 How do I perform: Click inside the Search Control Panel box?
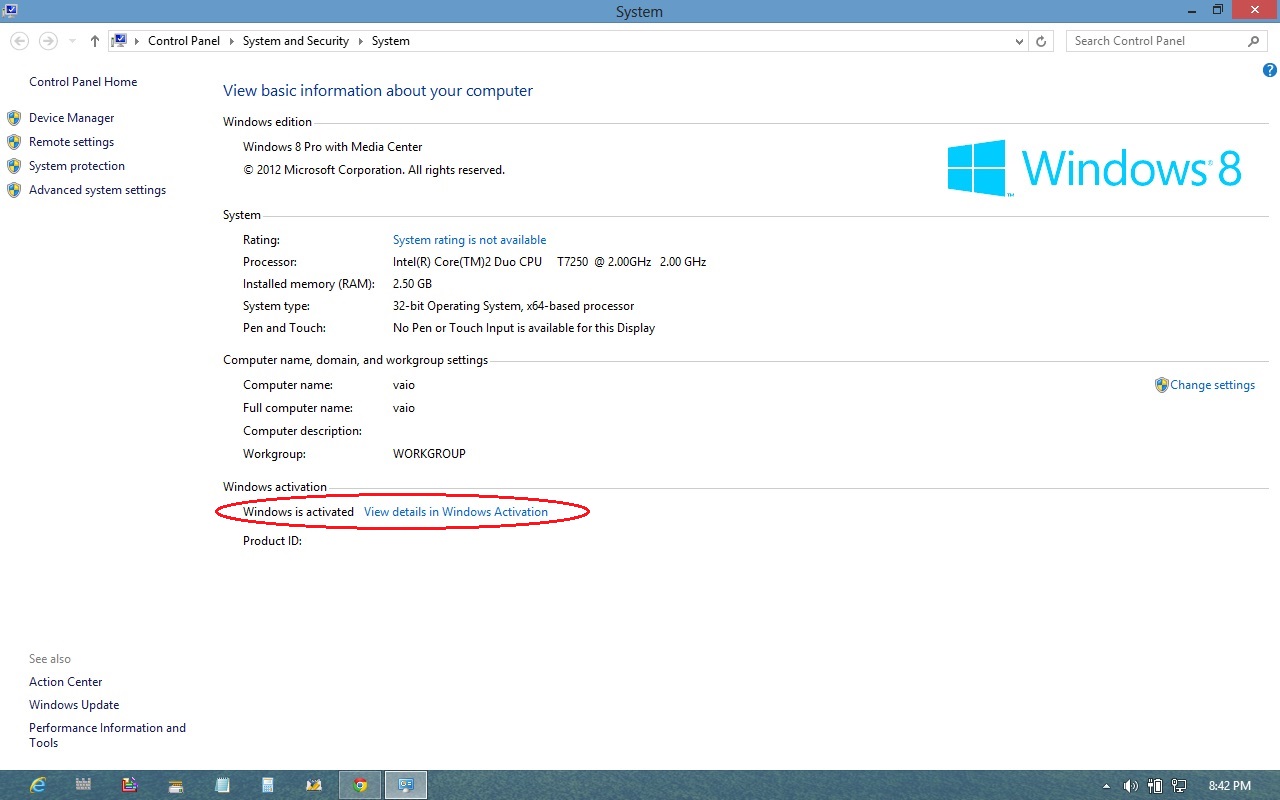coord(1150,41)
